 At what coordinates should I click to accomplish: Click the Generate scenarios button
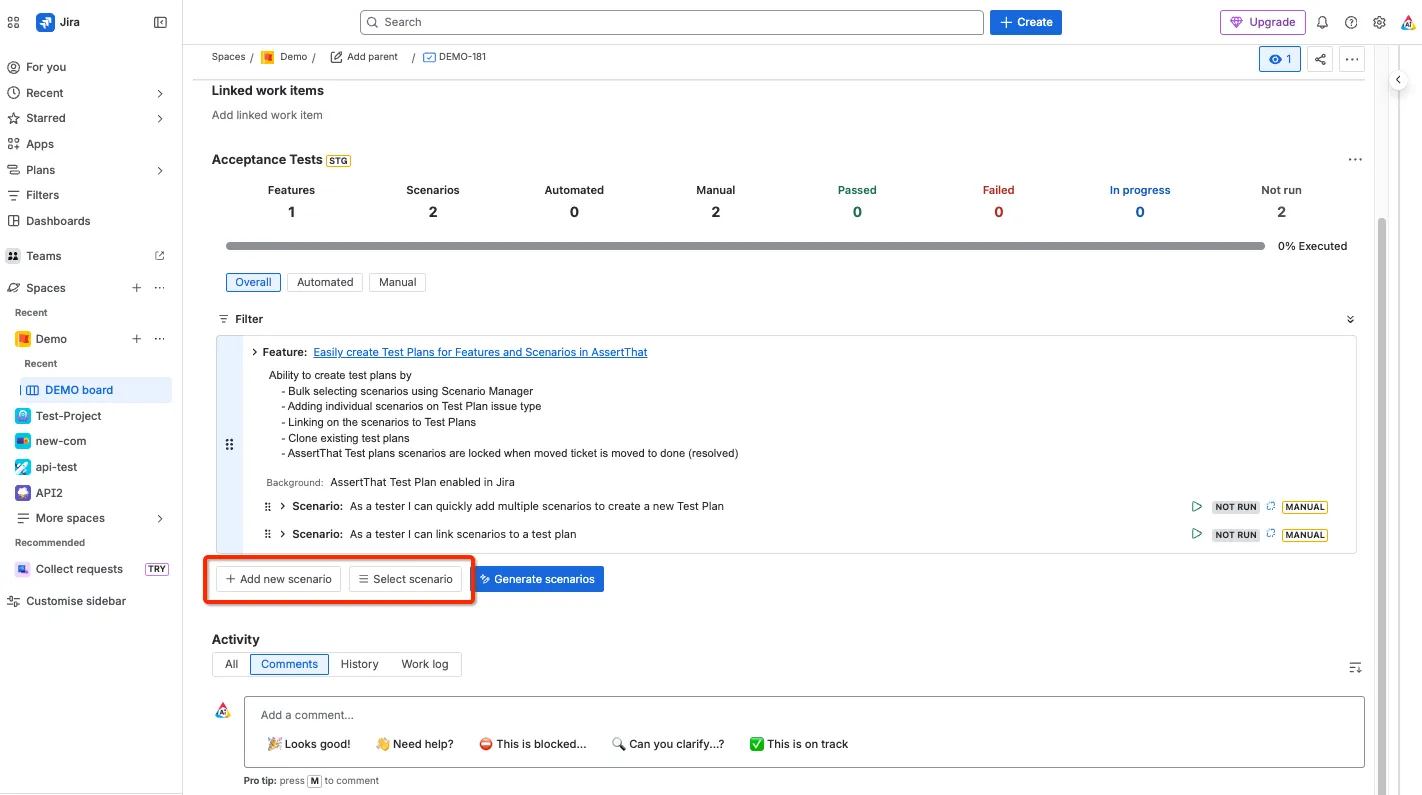click(537, 579)
